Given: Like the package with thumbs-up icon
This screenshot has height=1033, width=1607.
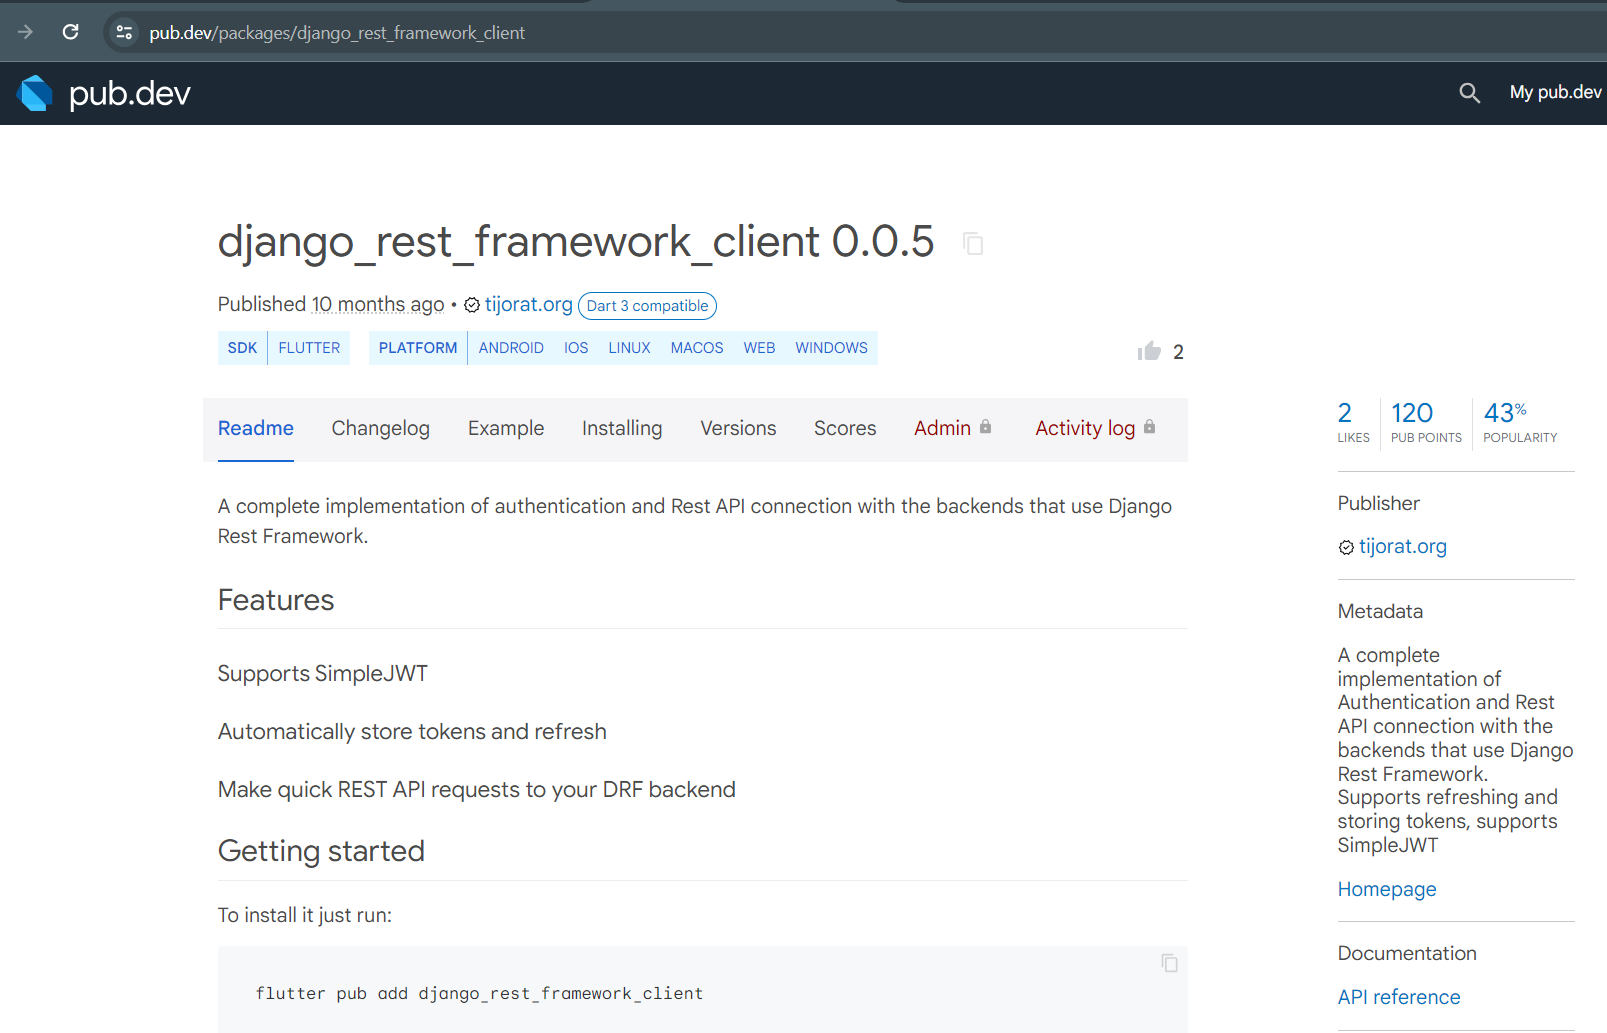Looking at the screenshot, I should pos(1149,351).
